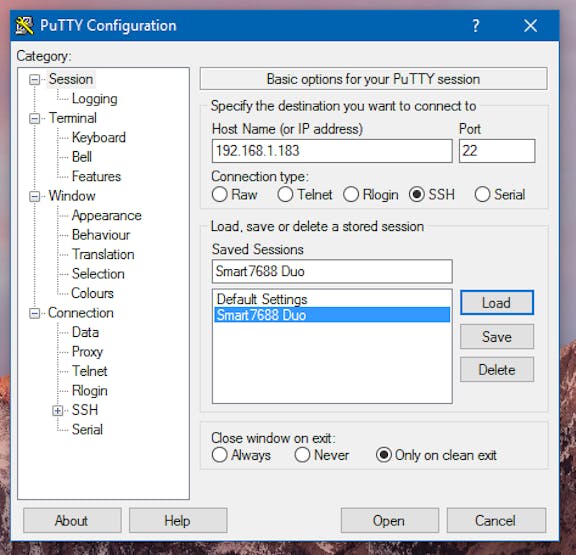Screen dimensions: 576x555
Task: Focus the Host Name input field
Action: coord(332,151)
